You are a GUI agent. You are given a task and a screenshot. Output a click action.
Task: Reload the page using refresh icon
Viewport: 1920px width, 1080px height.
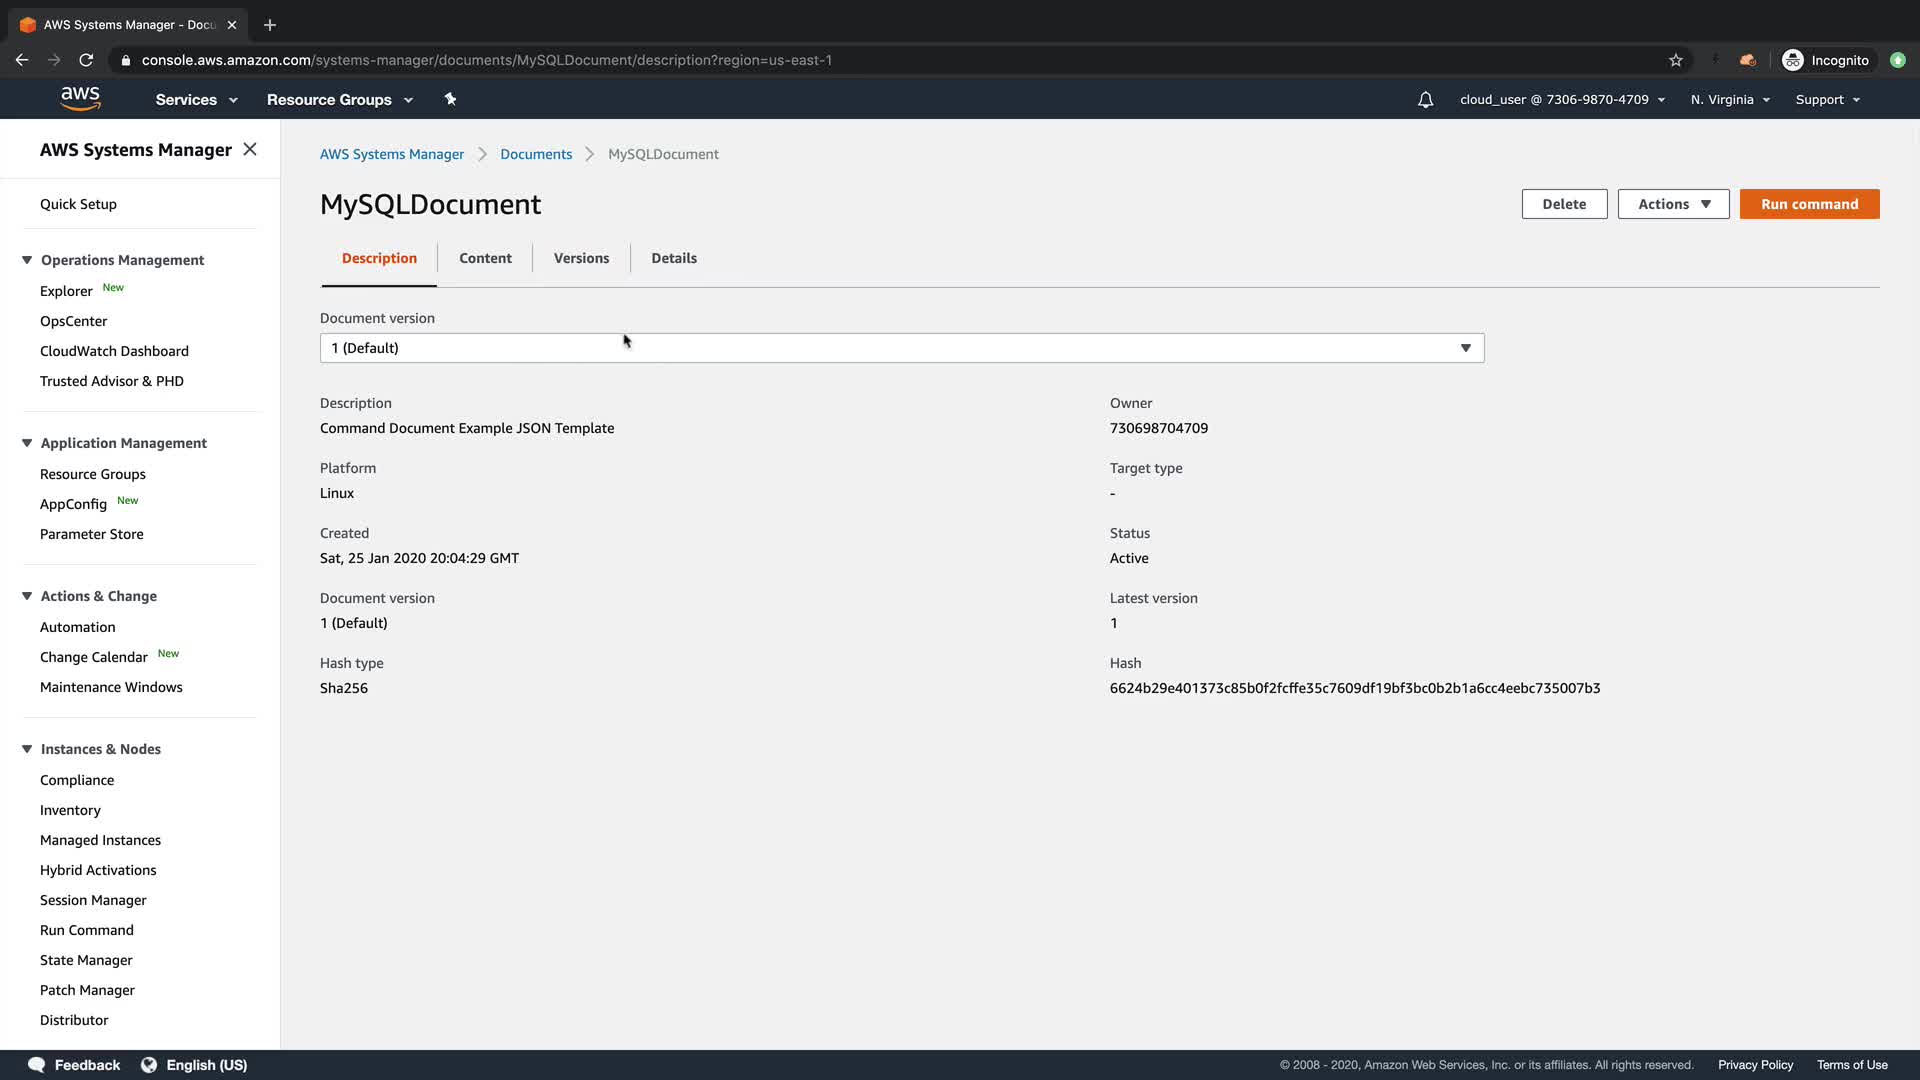pos(86,60)
